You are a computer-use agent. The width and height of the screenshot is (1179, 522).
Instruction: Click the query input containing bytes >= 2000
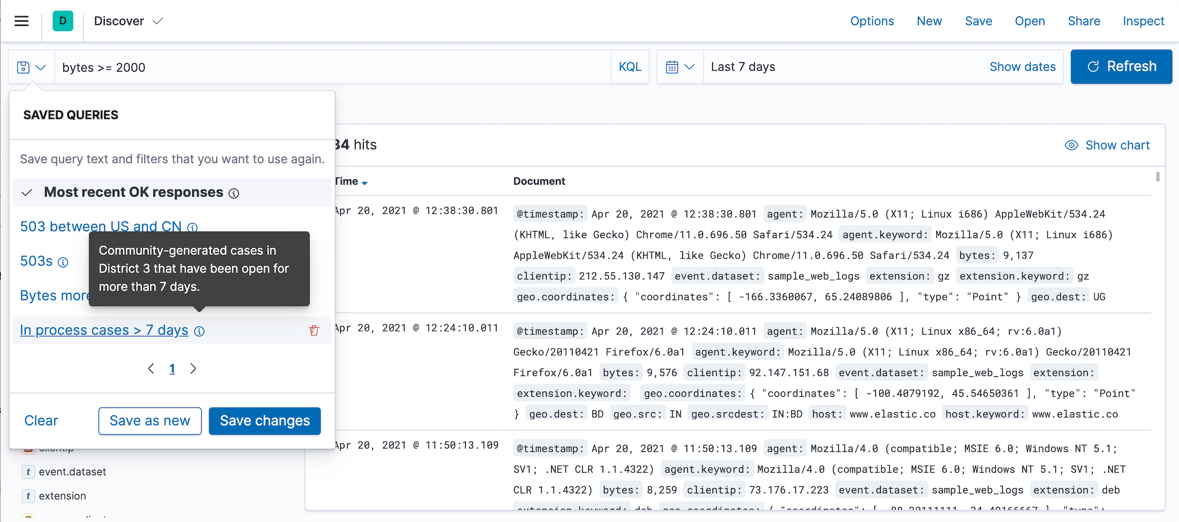point(330,67)
